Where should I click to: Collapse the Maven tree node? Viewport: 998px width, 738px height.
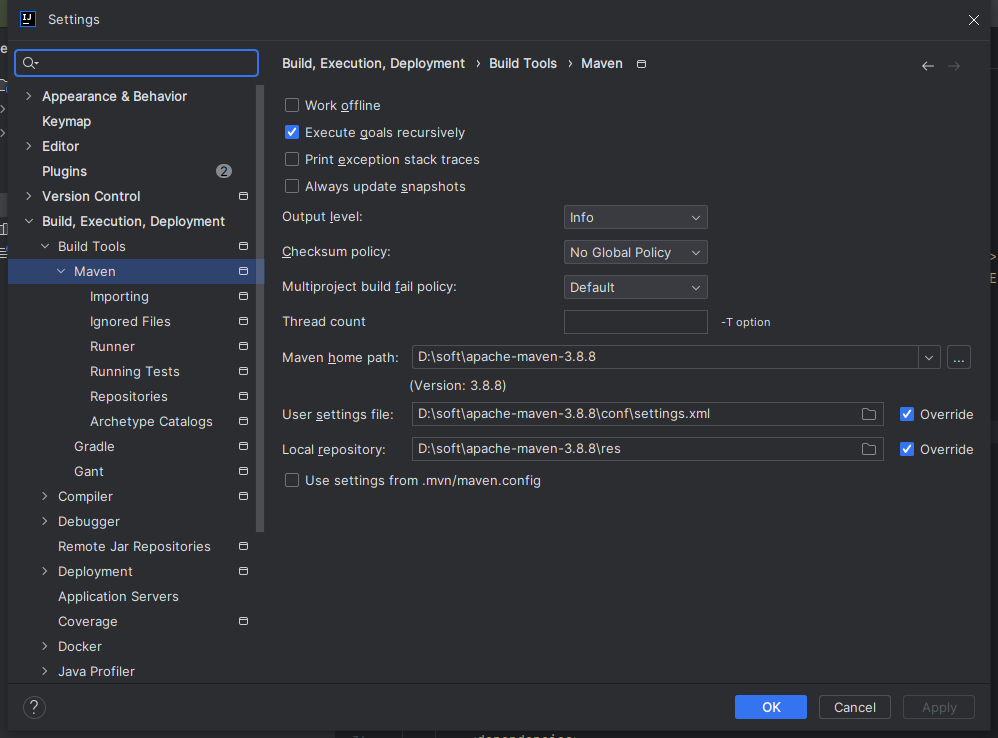click(61, 271)
